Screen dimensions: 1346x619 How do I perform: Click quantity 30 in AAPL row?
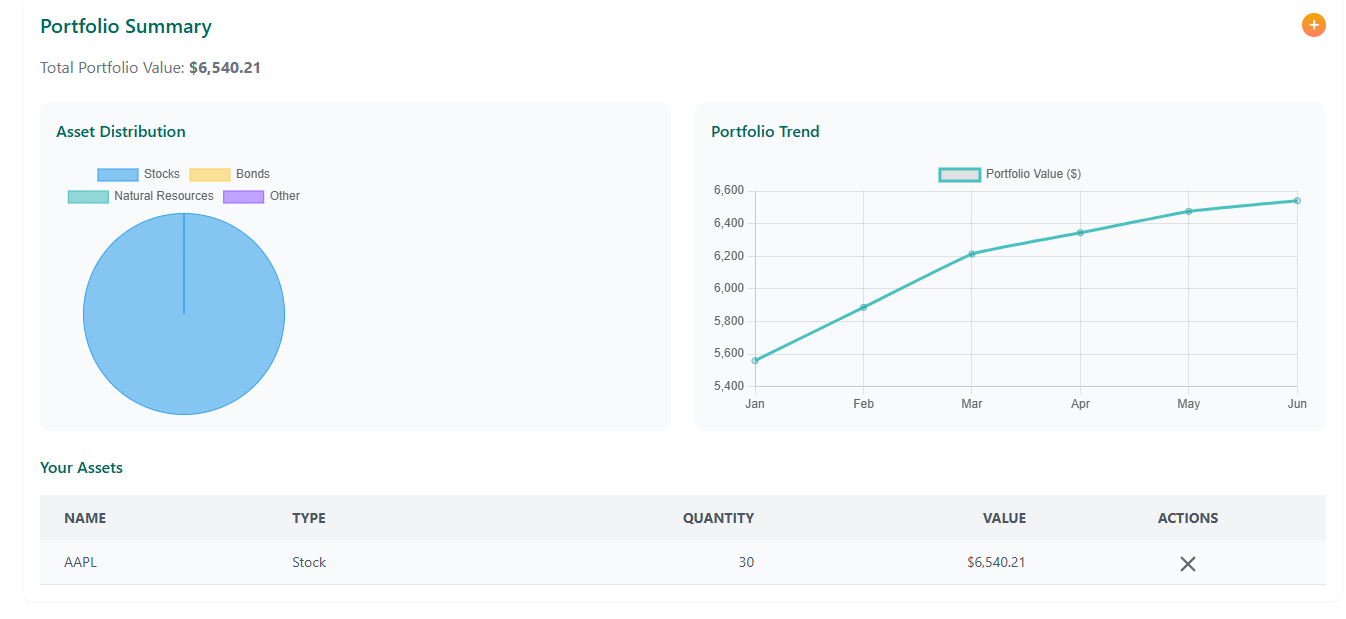tap(746, 562)
